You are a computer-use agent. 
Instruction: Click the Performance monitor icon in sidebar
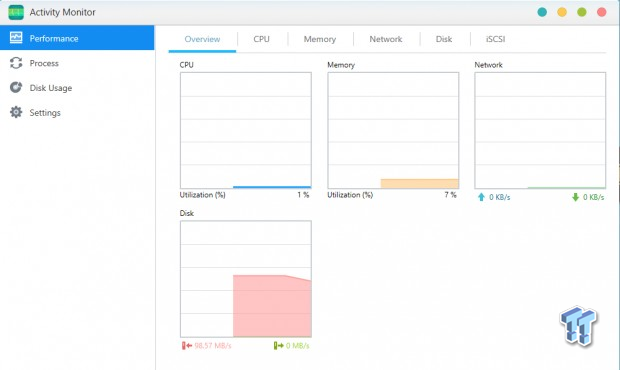16,38
